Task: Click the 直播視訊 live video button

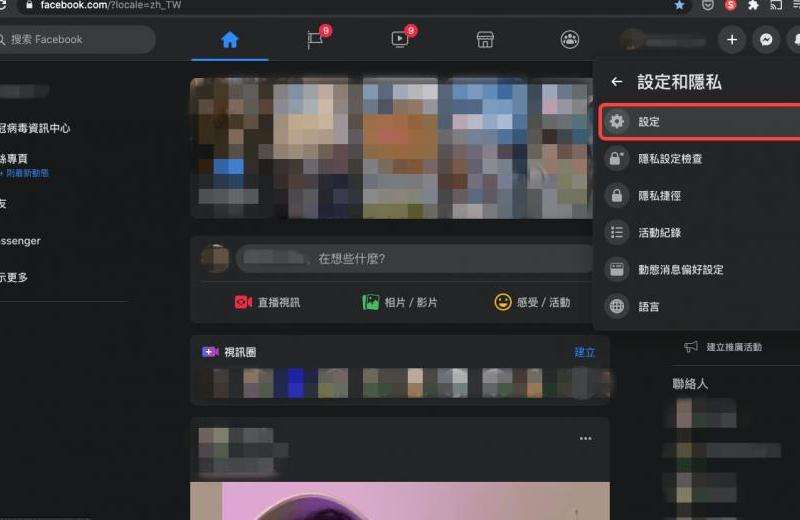Action: coord(267,302)
